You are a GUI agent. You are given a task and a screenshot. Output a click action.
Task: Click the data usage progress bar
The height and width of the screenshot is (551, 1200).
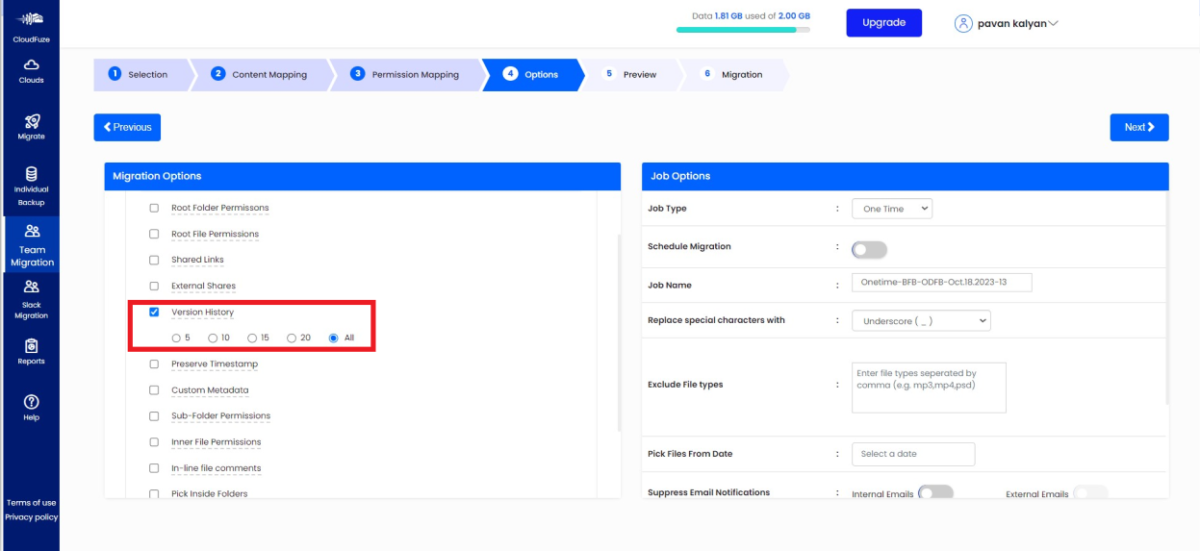point(742,30)
